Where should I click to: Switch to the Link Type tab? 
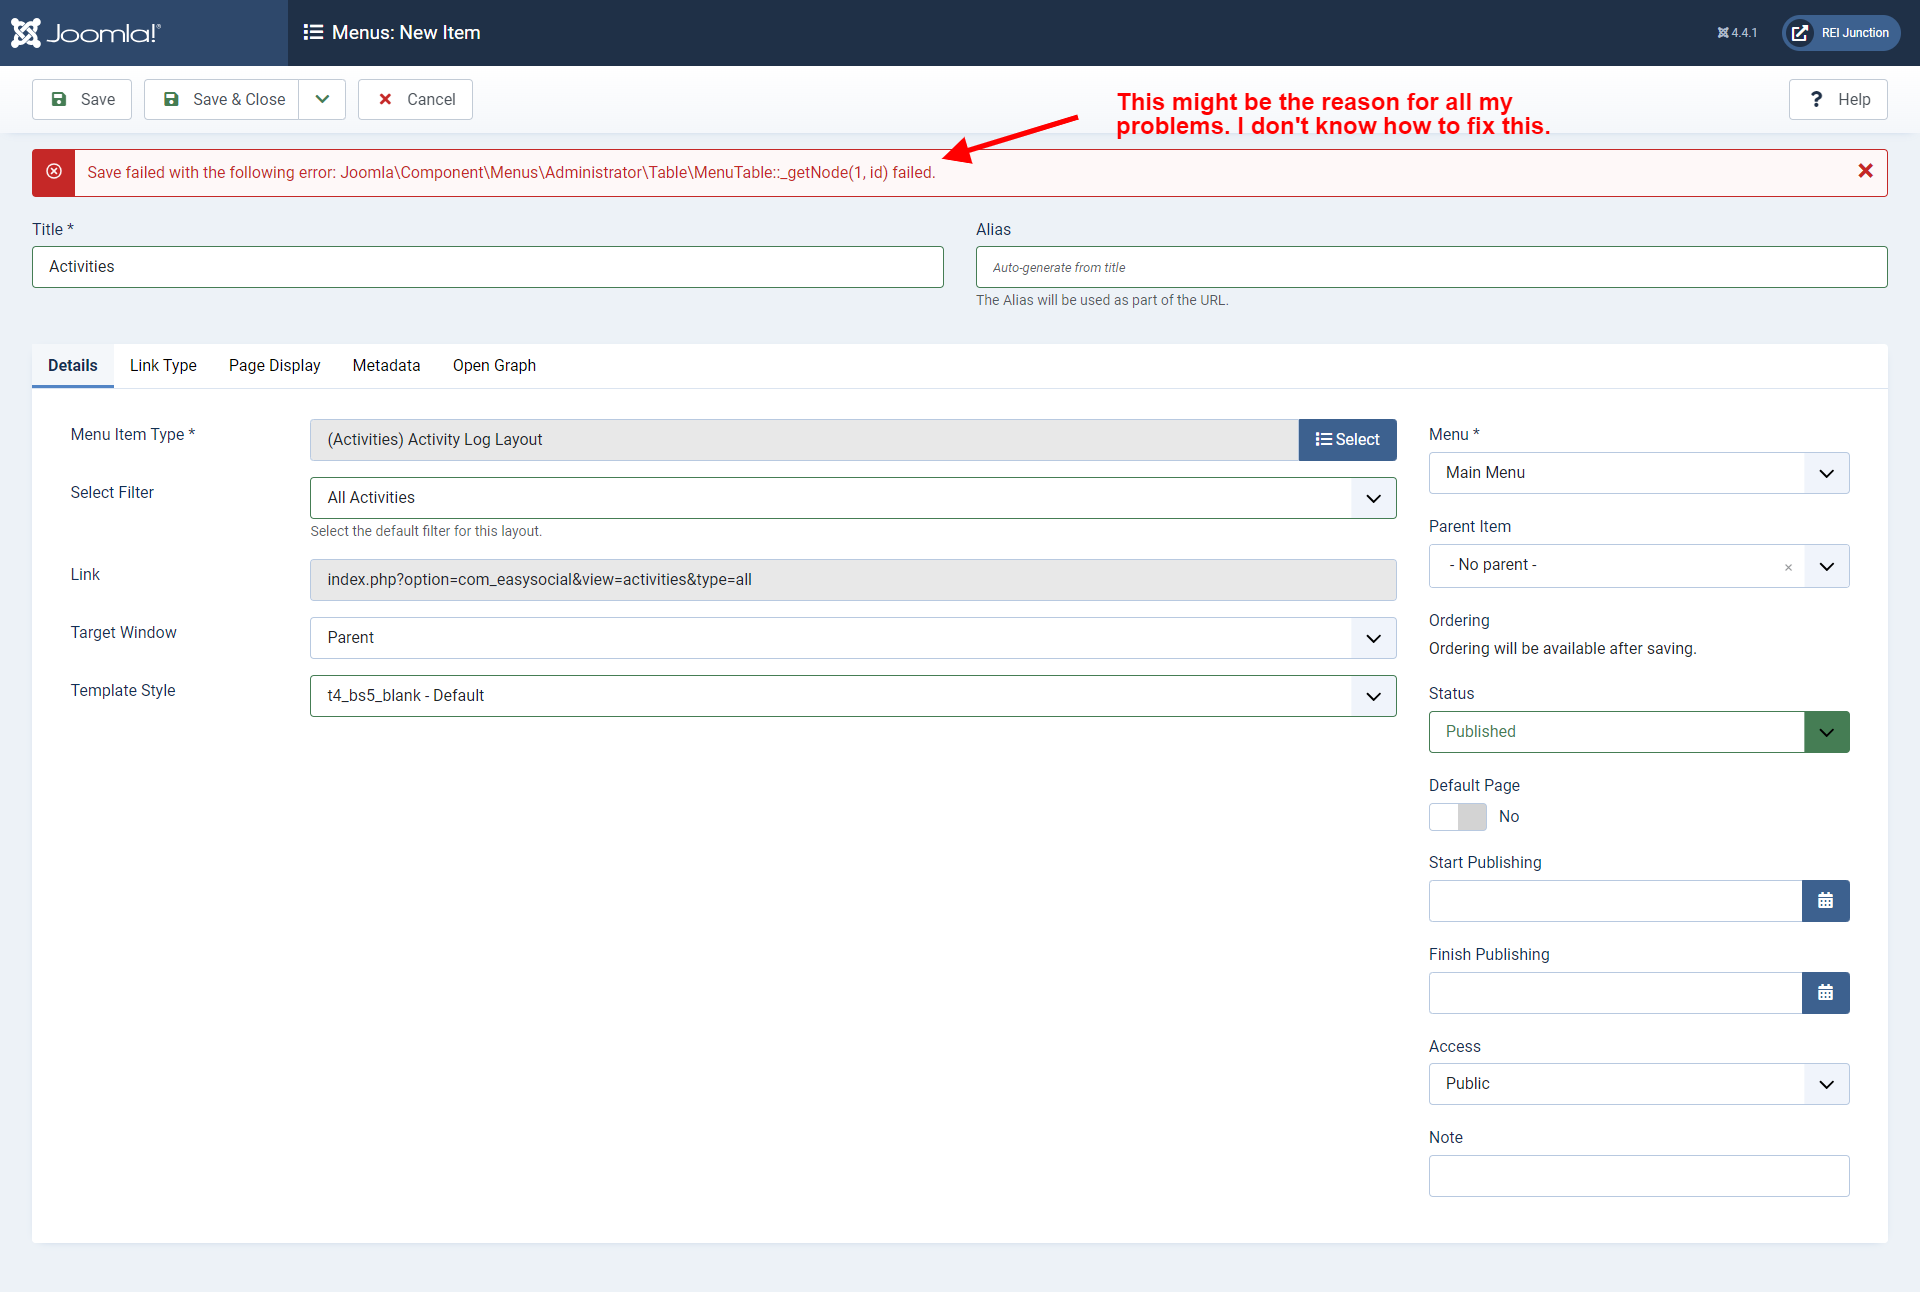(x=163, y=366)
